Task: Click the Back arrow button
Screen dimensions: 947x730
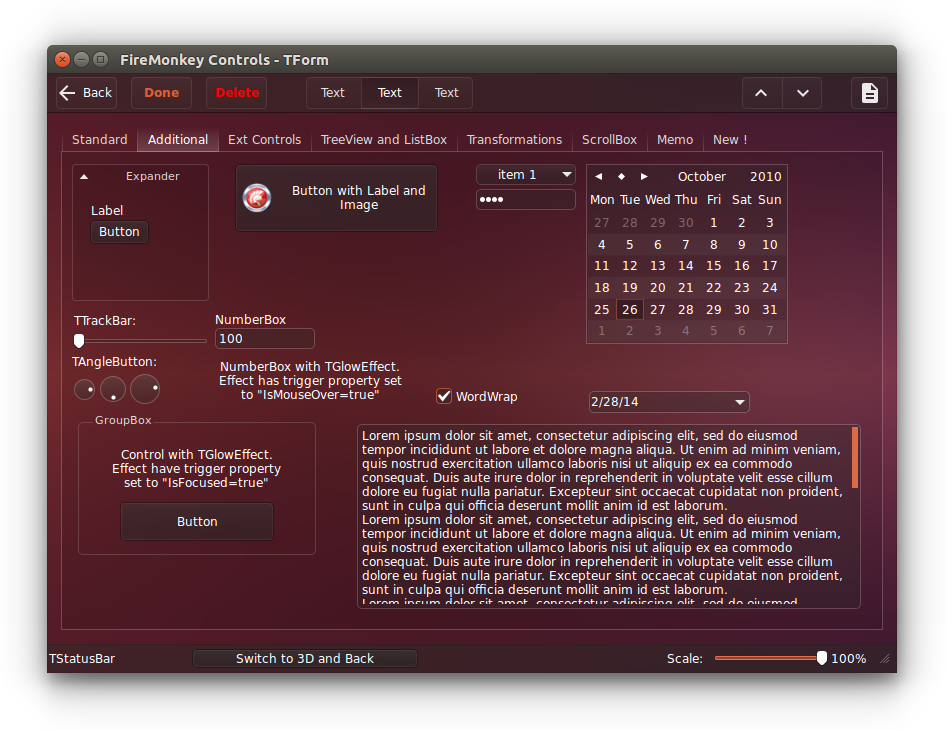Action: [x=86, y=93]
